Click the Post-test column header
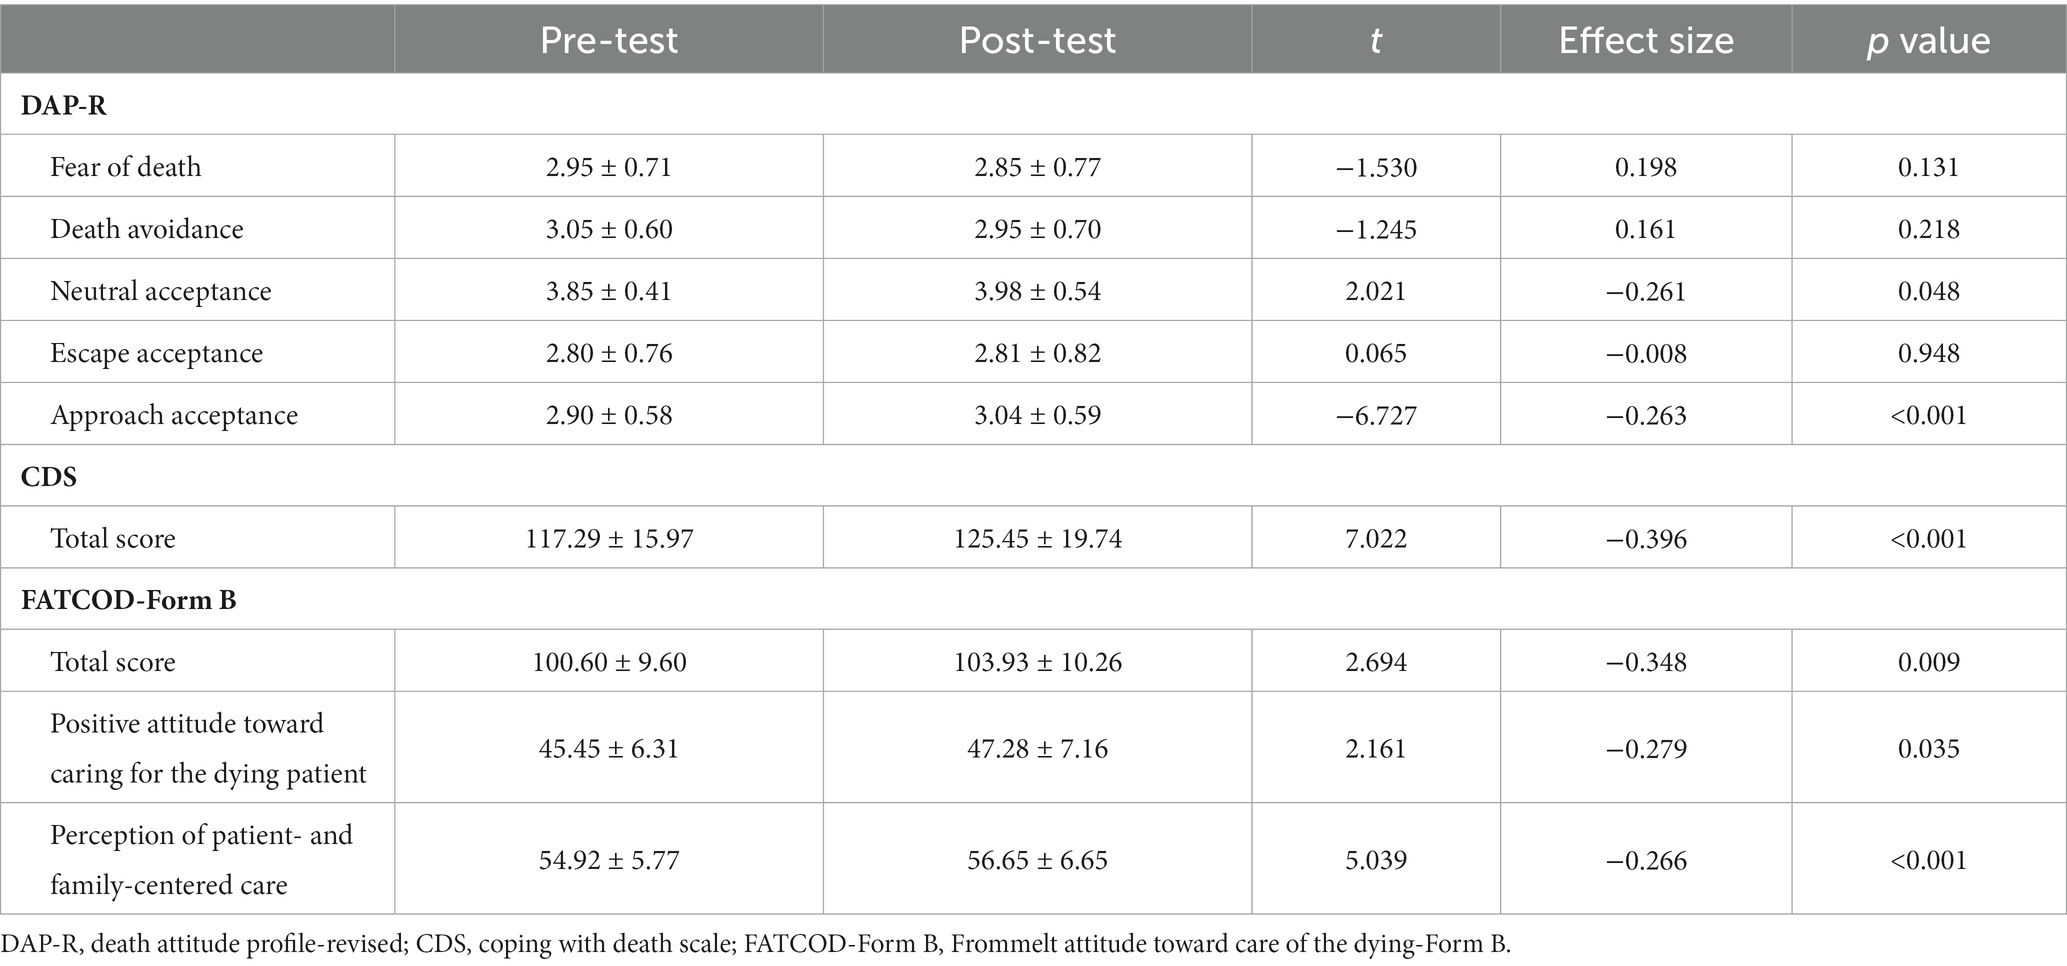The height and width of the screenshot is (966, 2067). click(1037, 40)
